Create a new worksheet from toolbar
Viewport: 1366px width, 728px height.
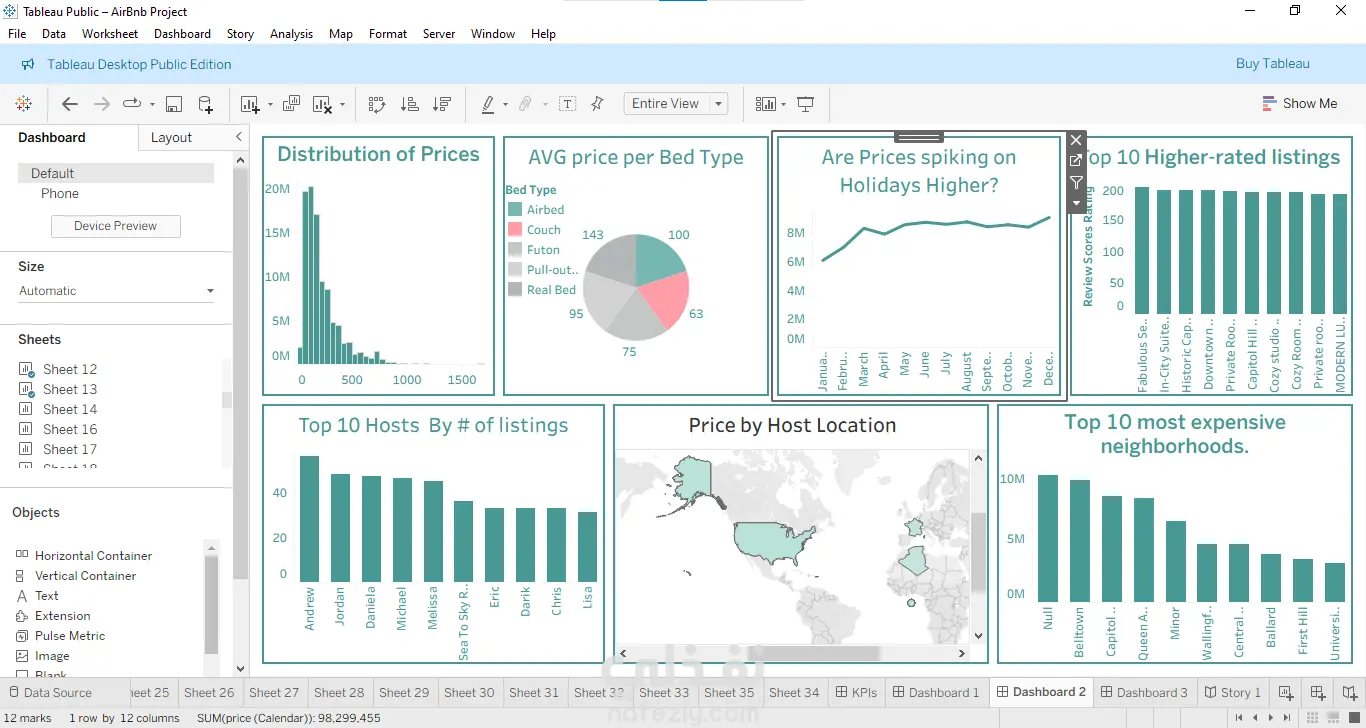coord(249,104)
